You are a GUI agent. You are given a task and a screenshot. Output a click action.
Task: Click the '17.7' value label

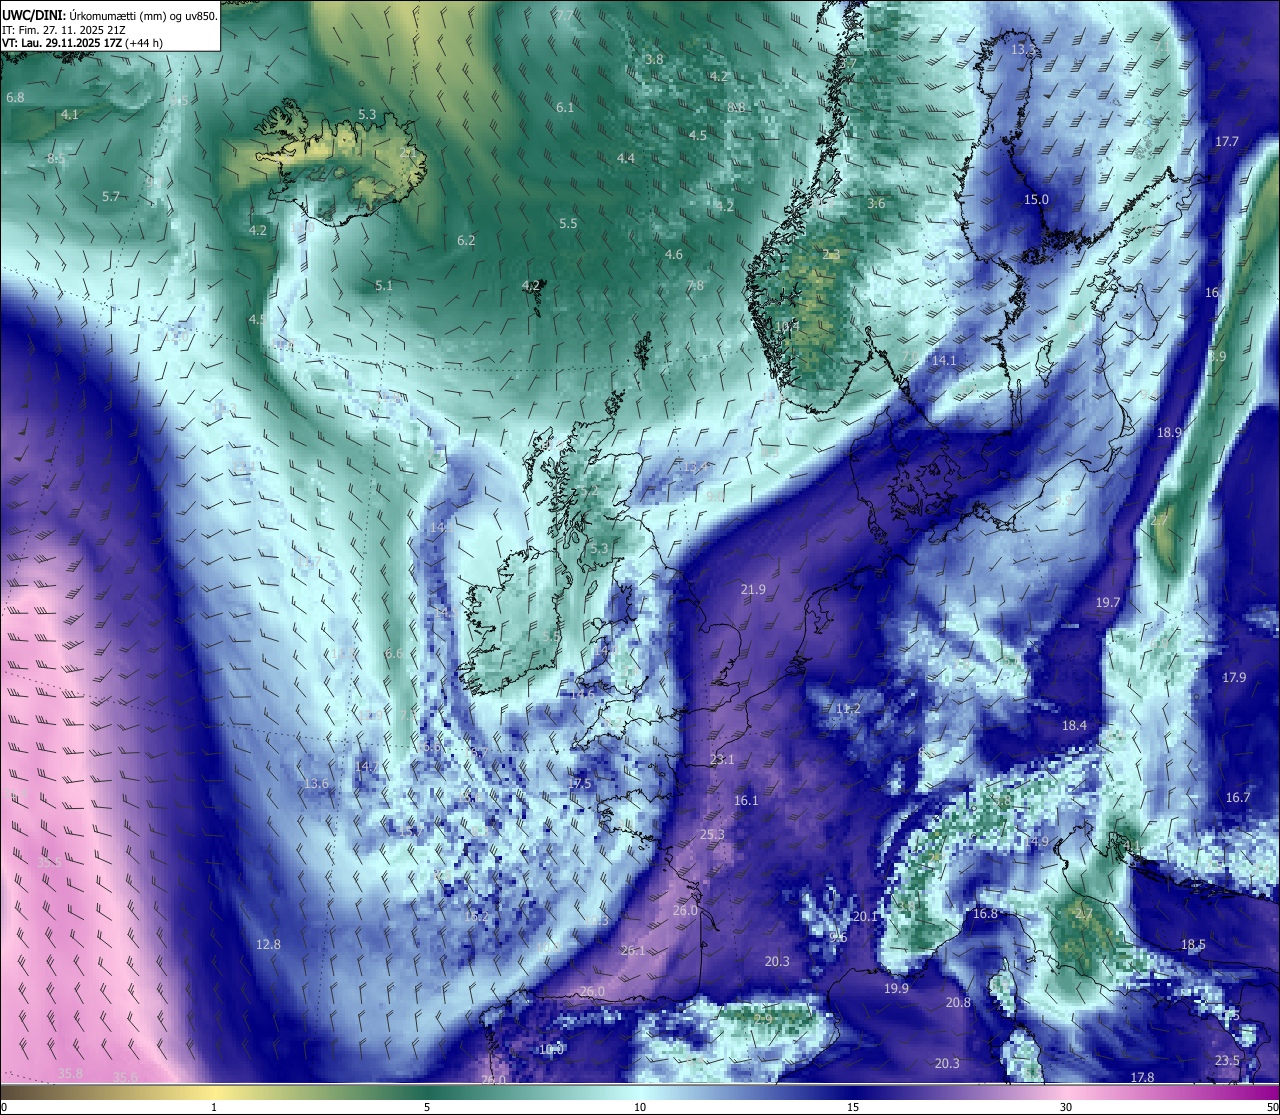(x=1227, y=141)
